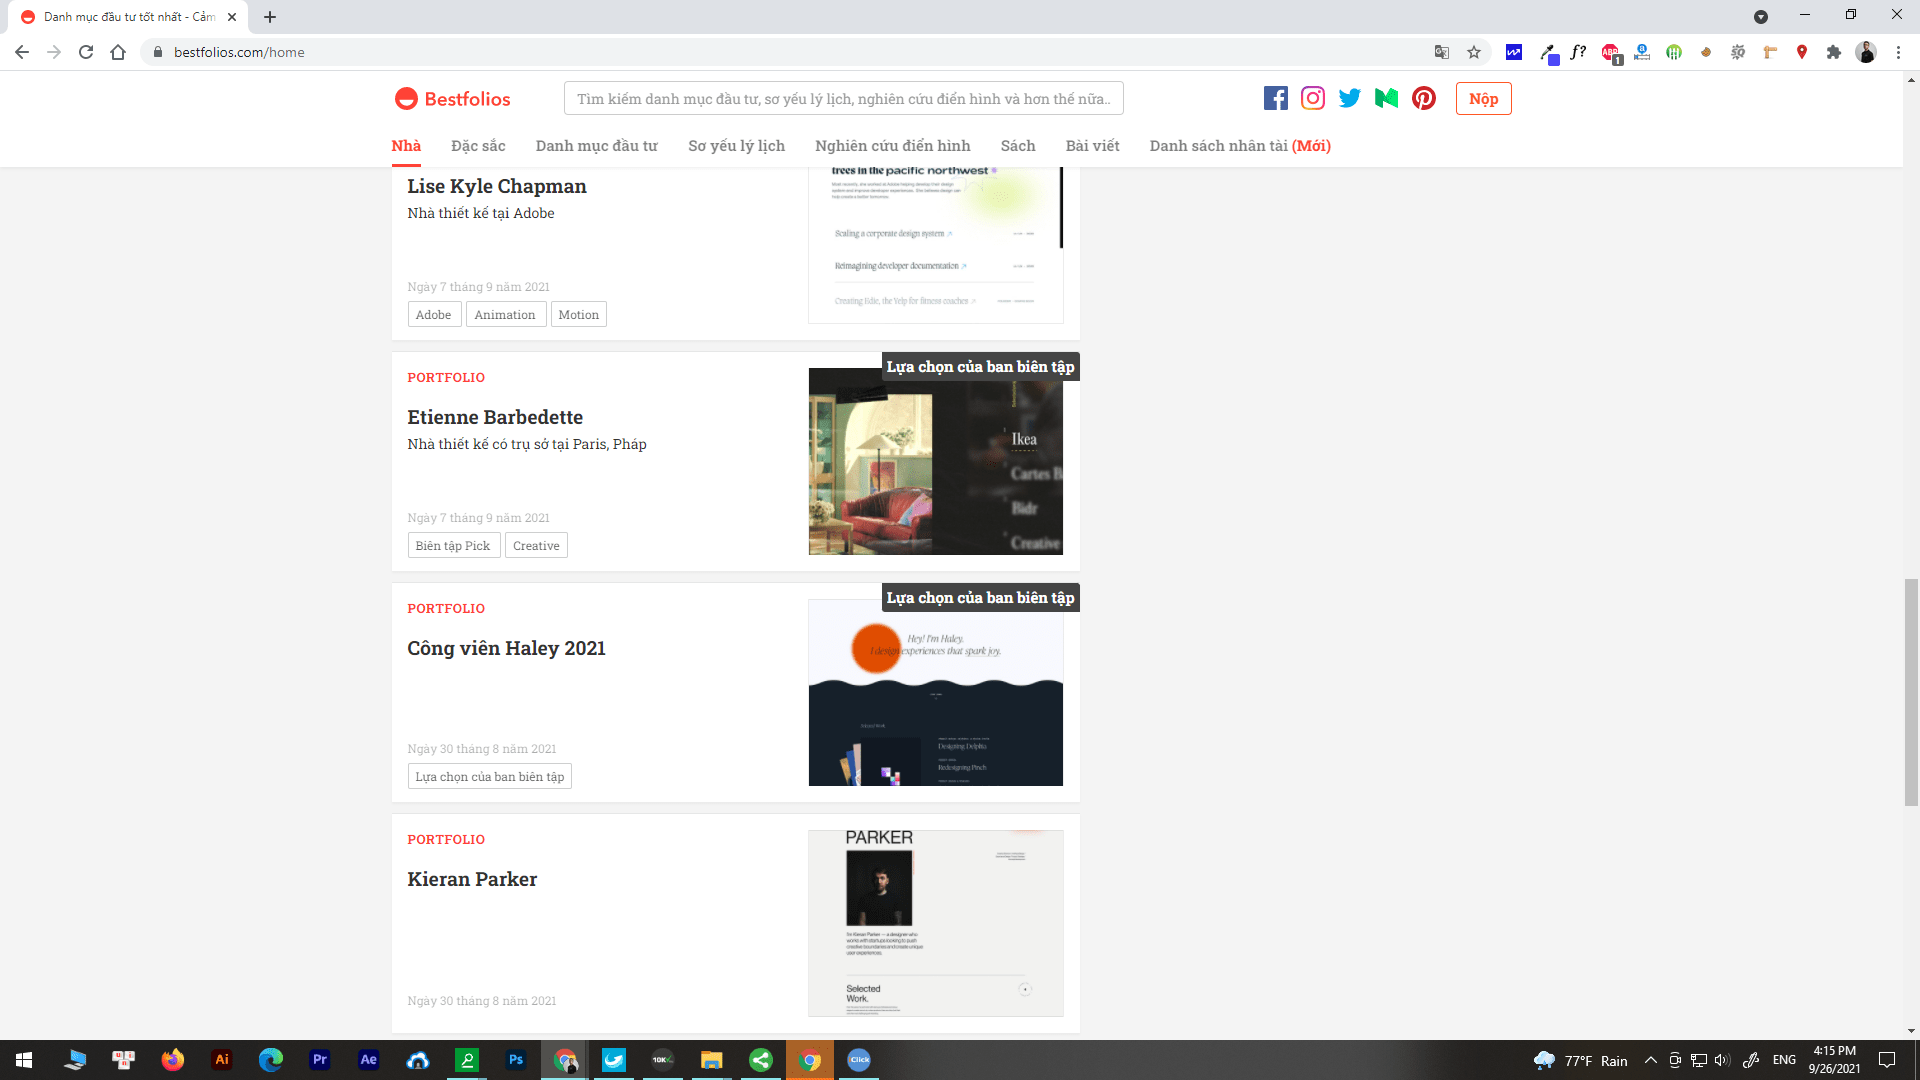The width and height of the screenshot is (1920, 1080).
Task: Open the weather 77°F Rain widget
Action: coord(1580,1060)
